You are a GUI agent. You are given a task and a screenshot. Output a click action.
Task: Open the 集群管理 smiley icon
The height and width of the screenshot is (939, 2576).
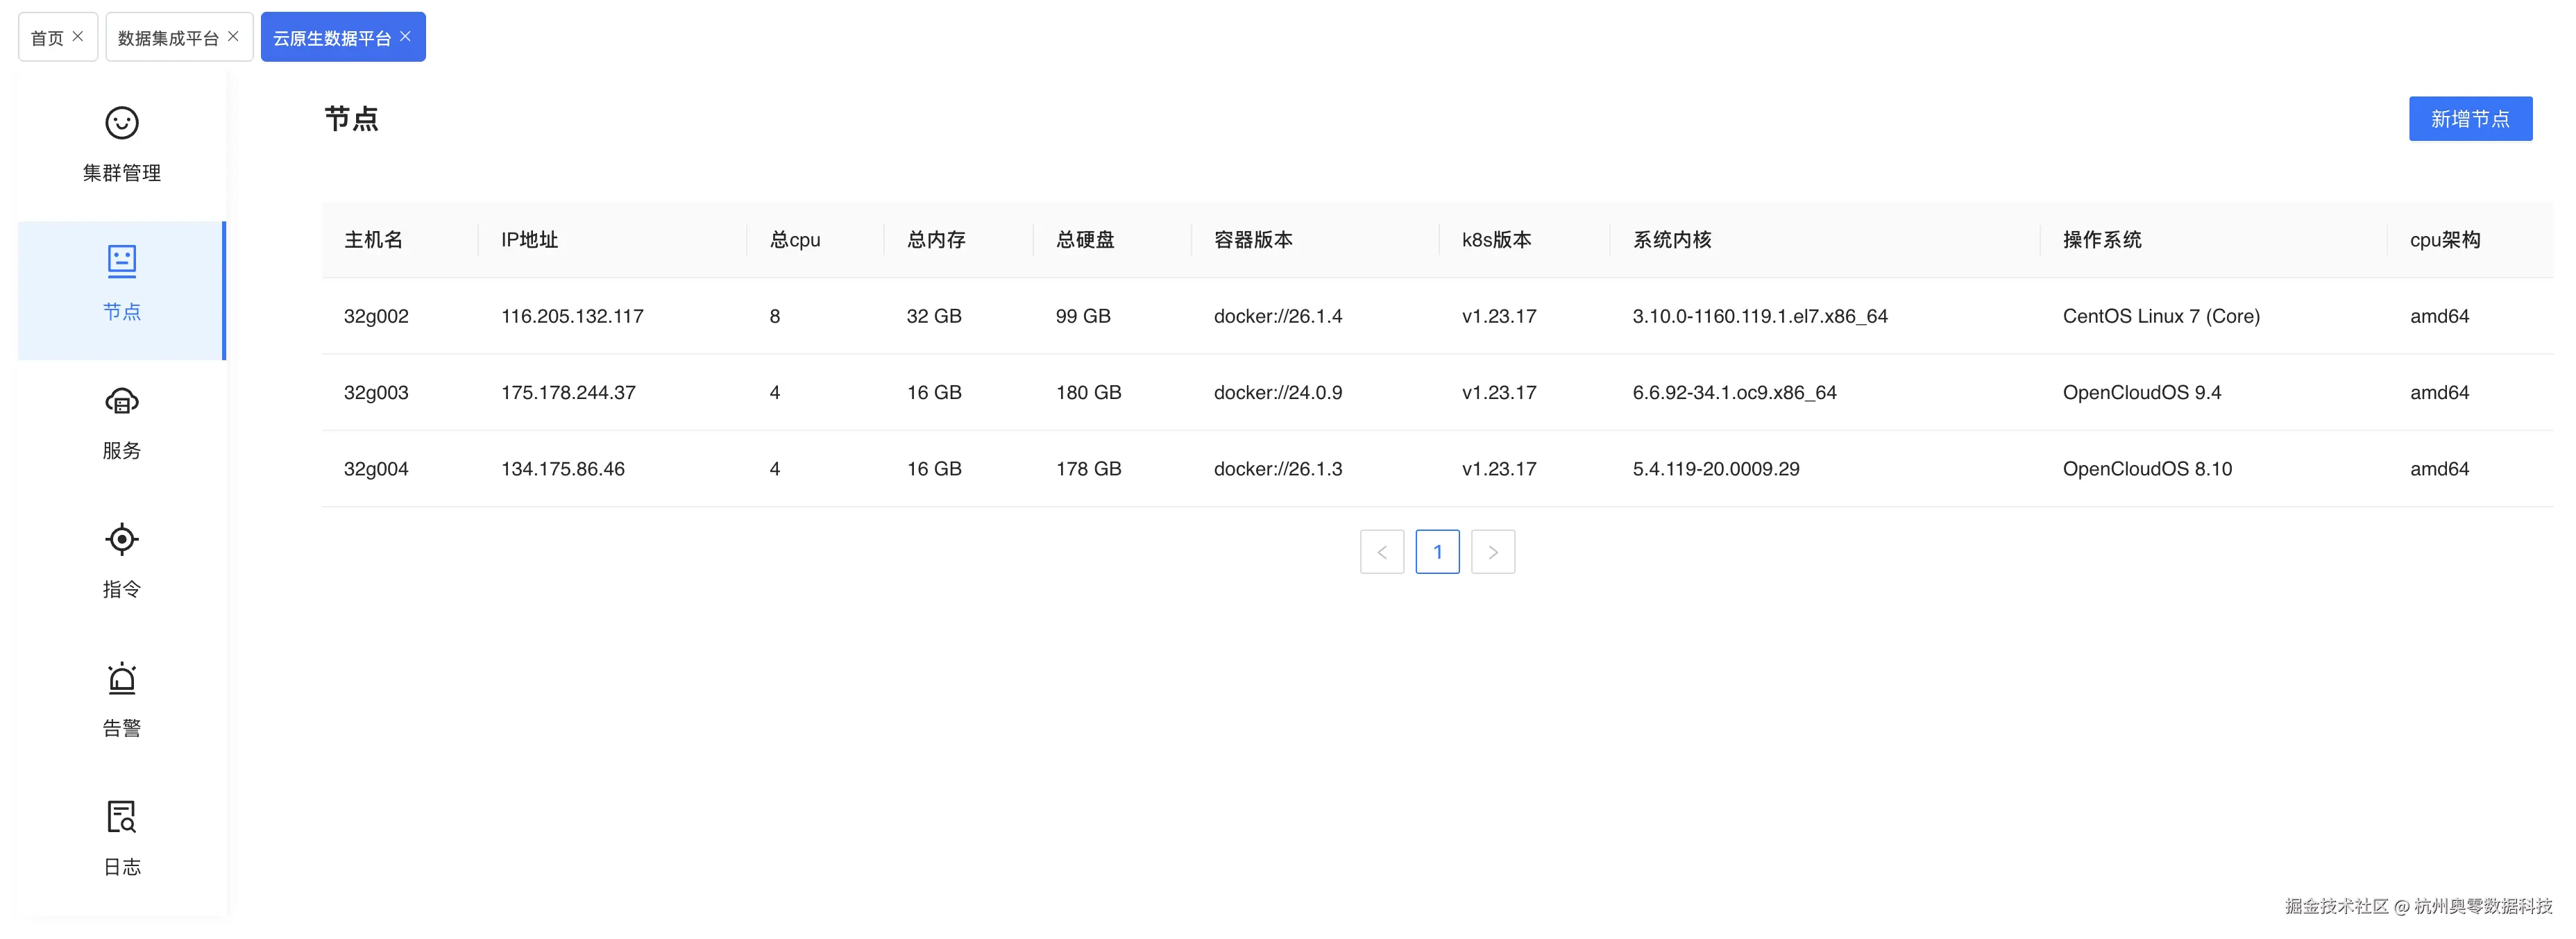click(121, 123)
